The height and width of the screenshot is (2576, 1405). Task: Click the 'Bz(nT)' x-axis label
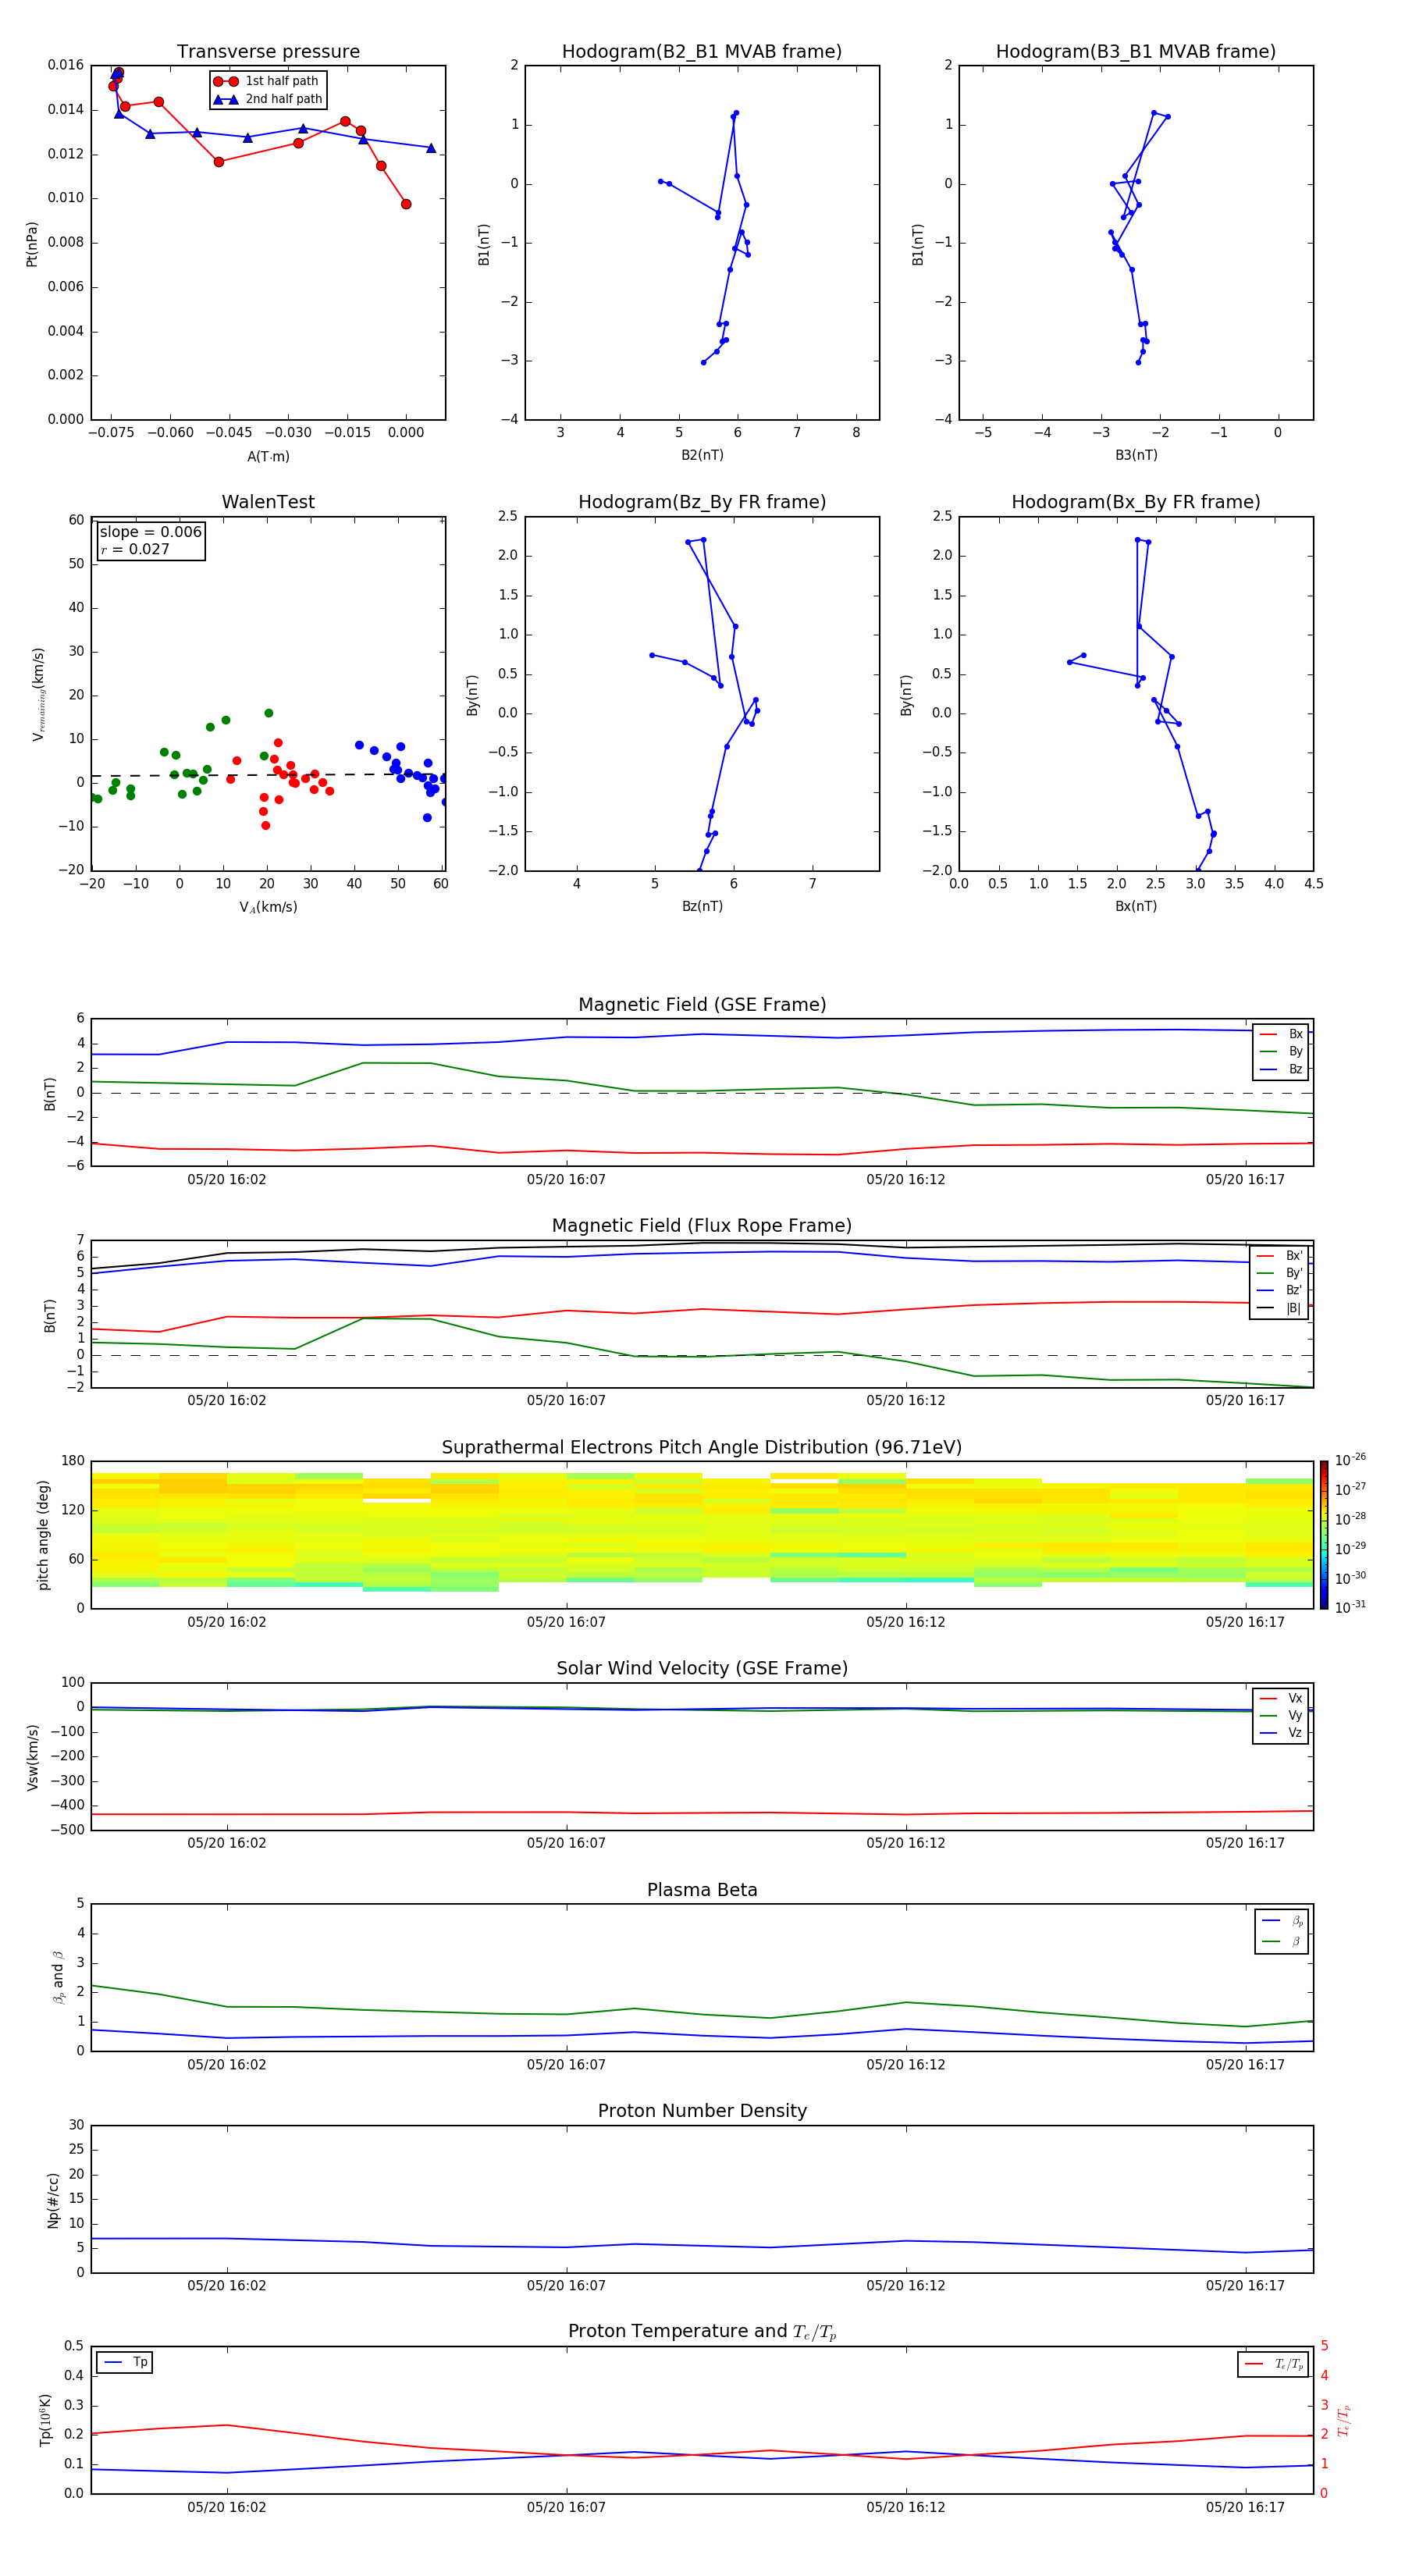click(x=702, y=906)
